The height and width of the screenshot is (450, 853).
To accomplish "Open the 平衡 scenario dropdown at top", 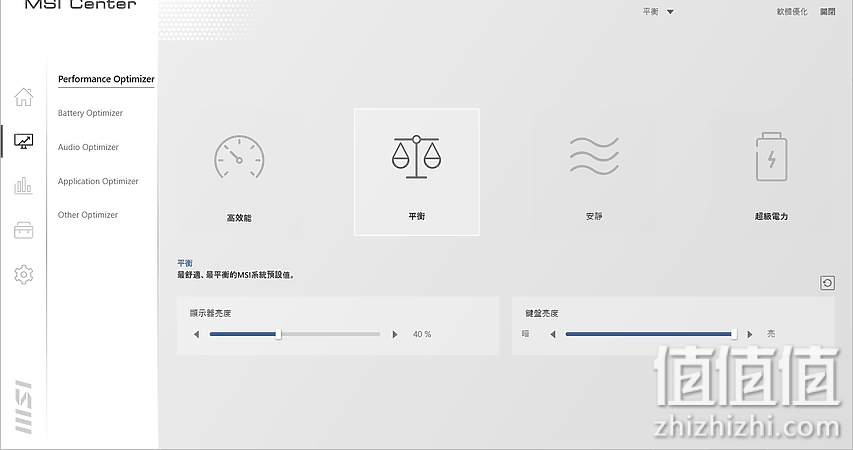I will 658,11.
